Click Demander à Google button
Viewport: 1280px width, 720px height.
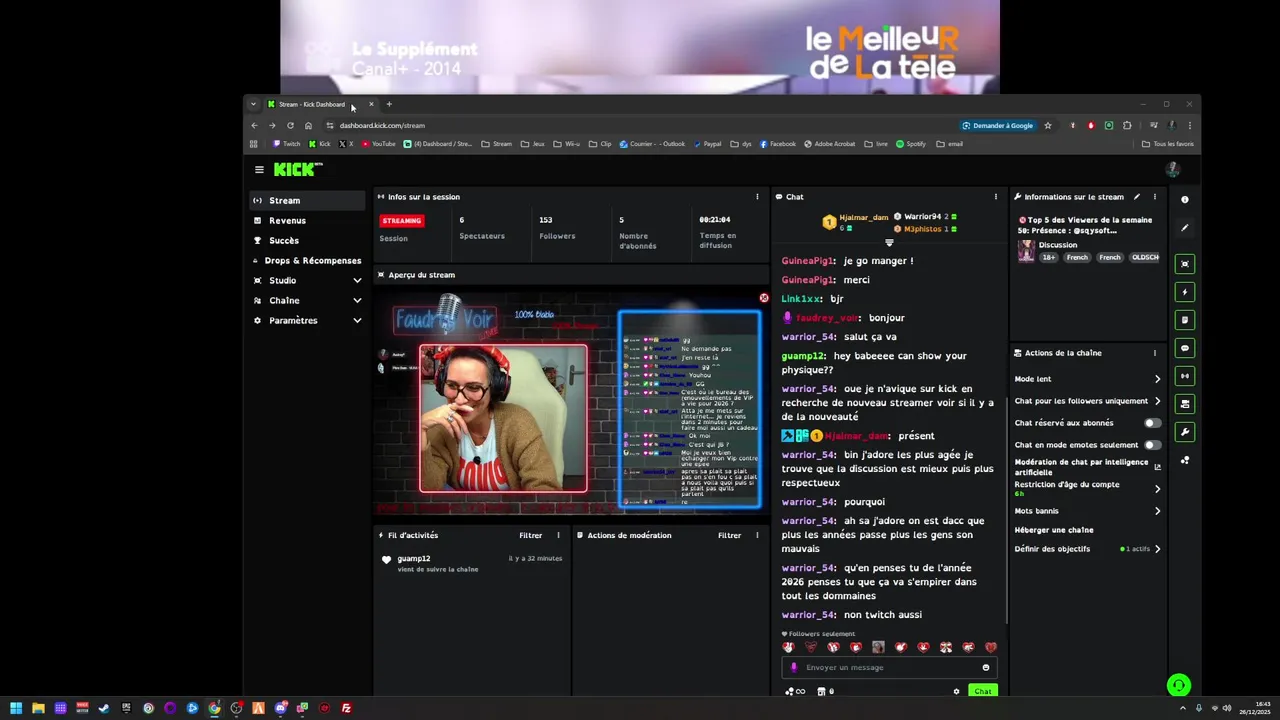click(997, 126)
